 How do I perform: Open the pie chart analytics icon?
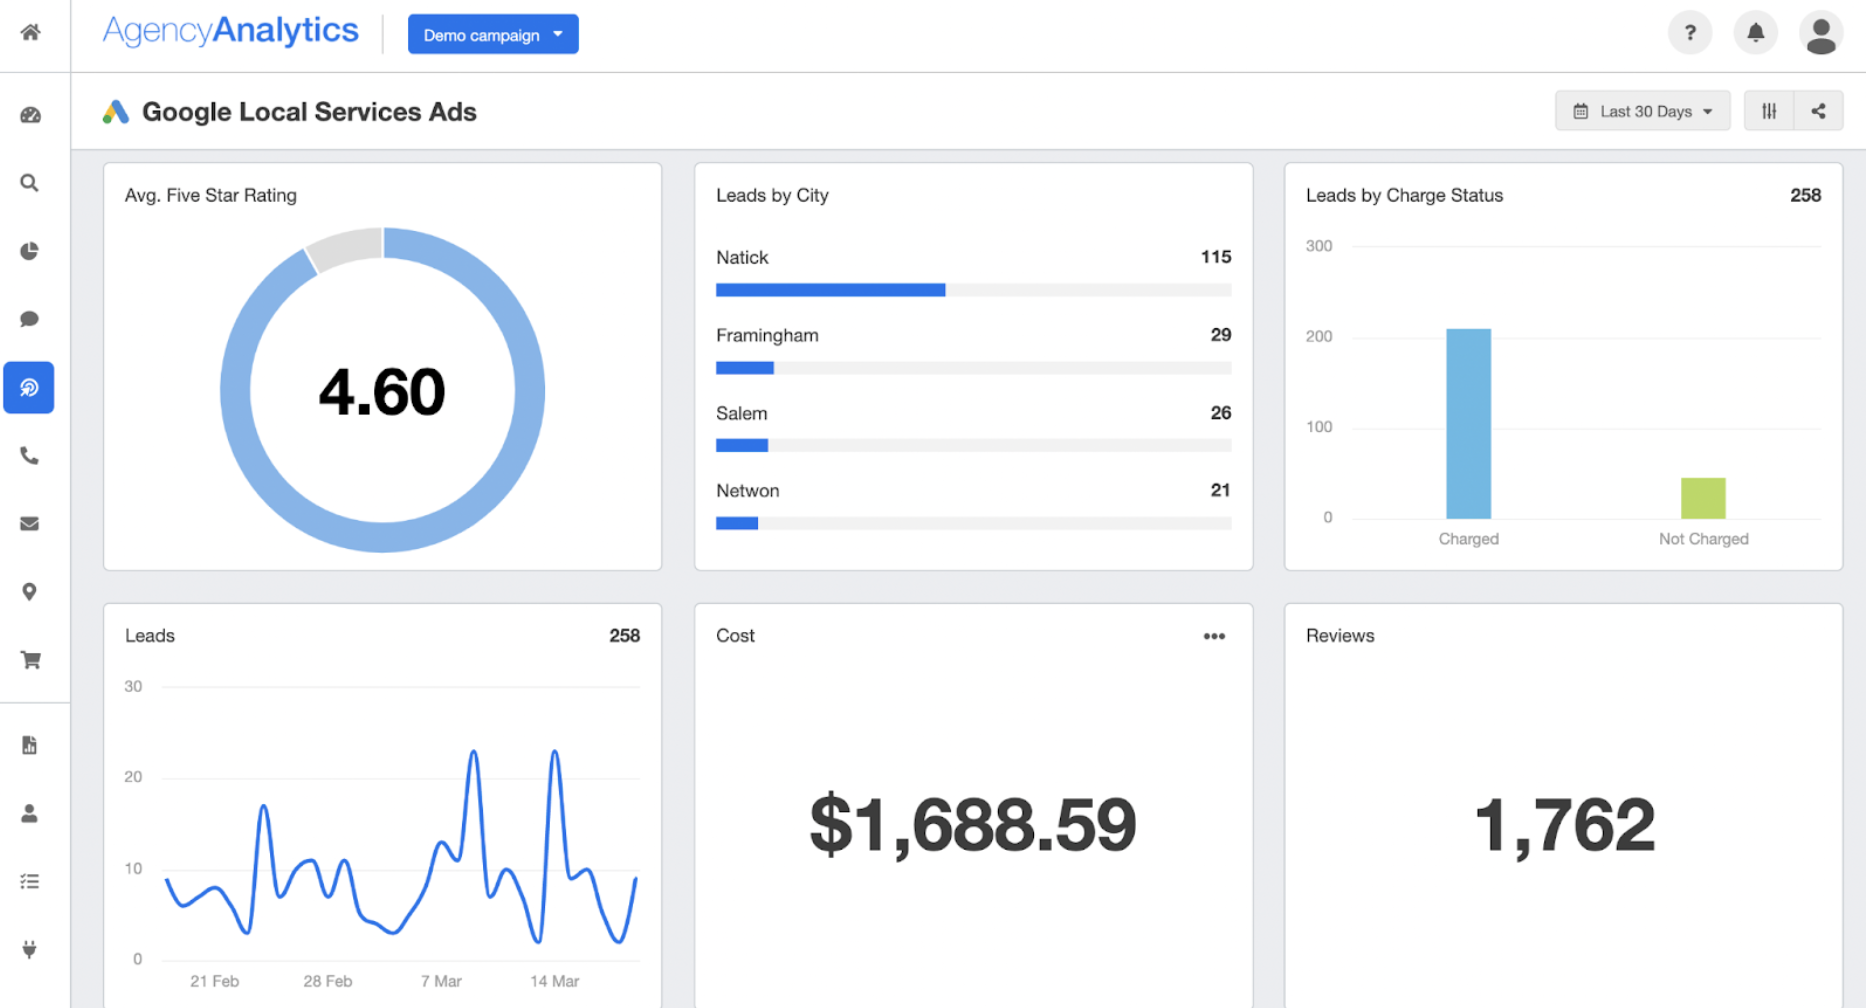pyautogui.click(x=30, y=251)
